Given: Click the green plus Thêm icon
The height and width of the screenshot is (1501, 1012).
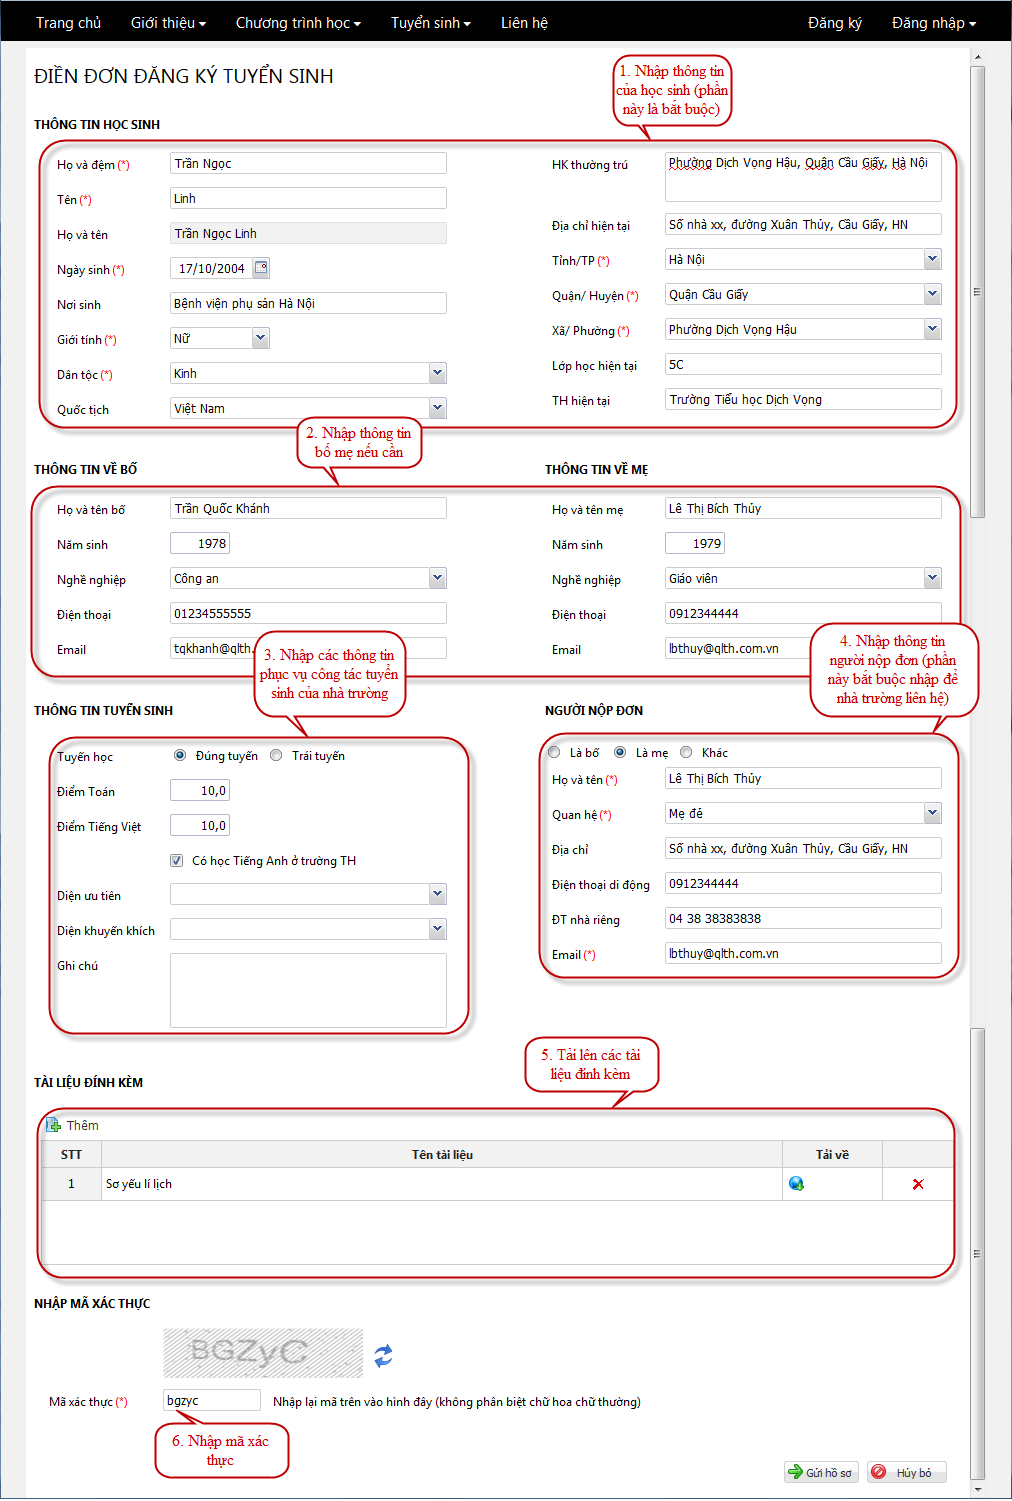Looking at the screenshot, I should (x=54, y=1125).
